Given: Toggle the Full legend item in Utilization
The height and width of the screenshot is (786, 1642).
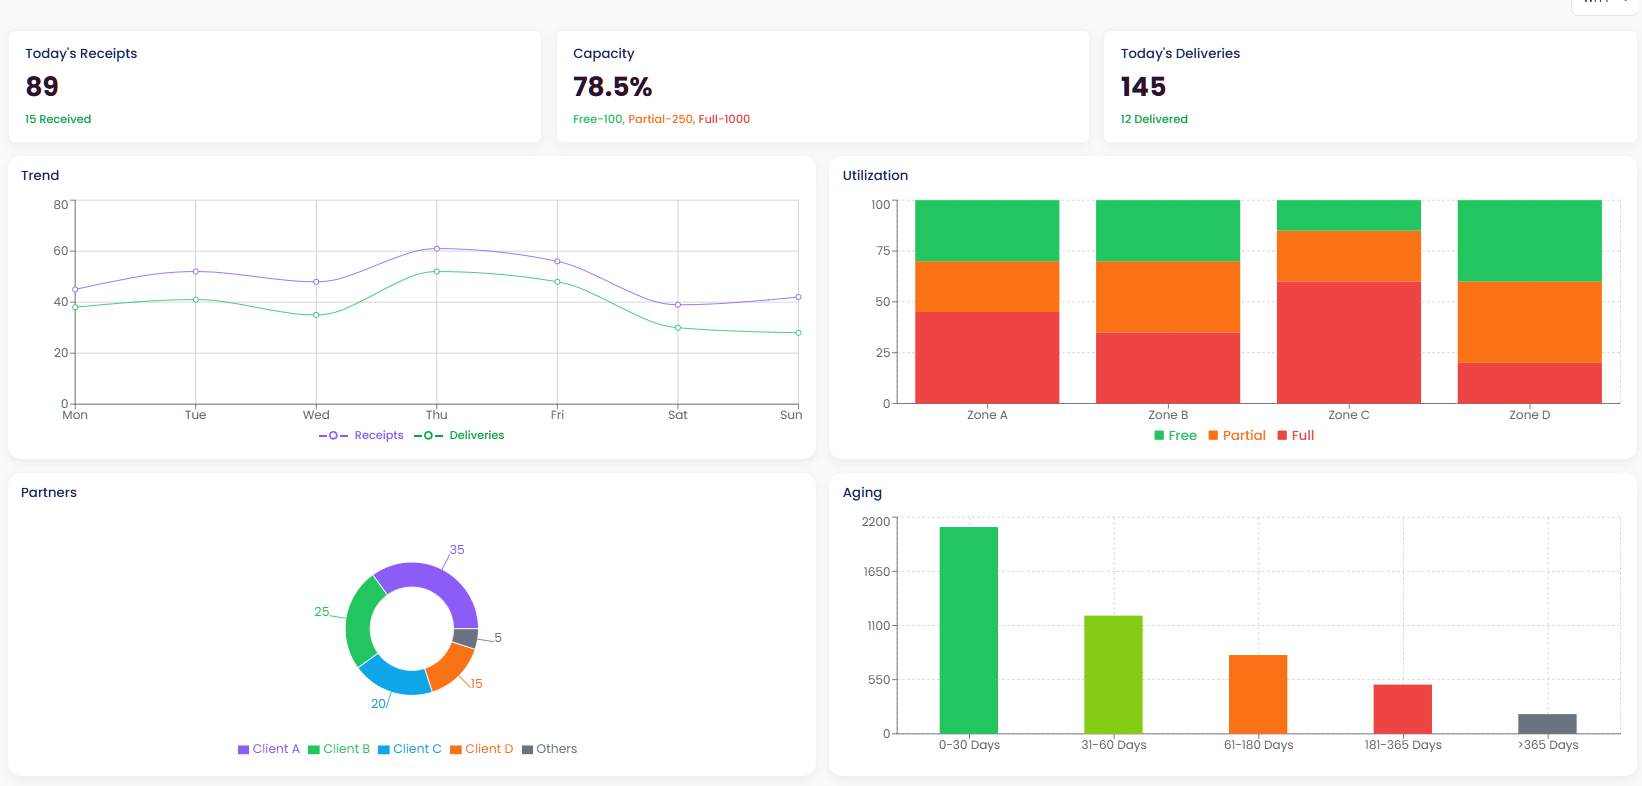Looking at the screenshot, I should coord(1296,435).
